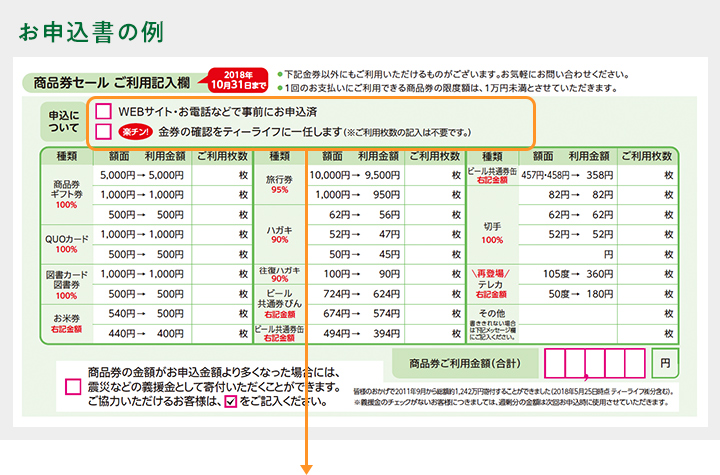Click the ※義援金のチェックがないお客様 footnote
The image size is (720, 475).
pos(511,402)
